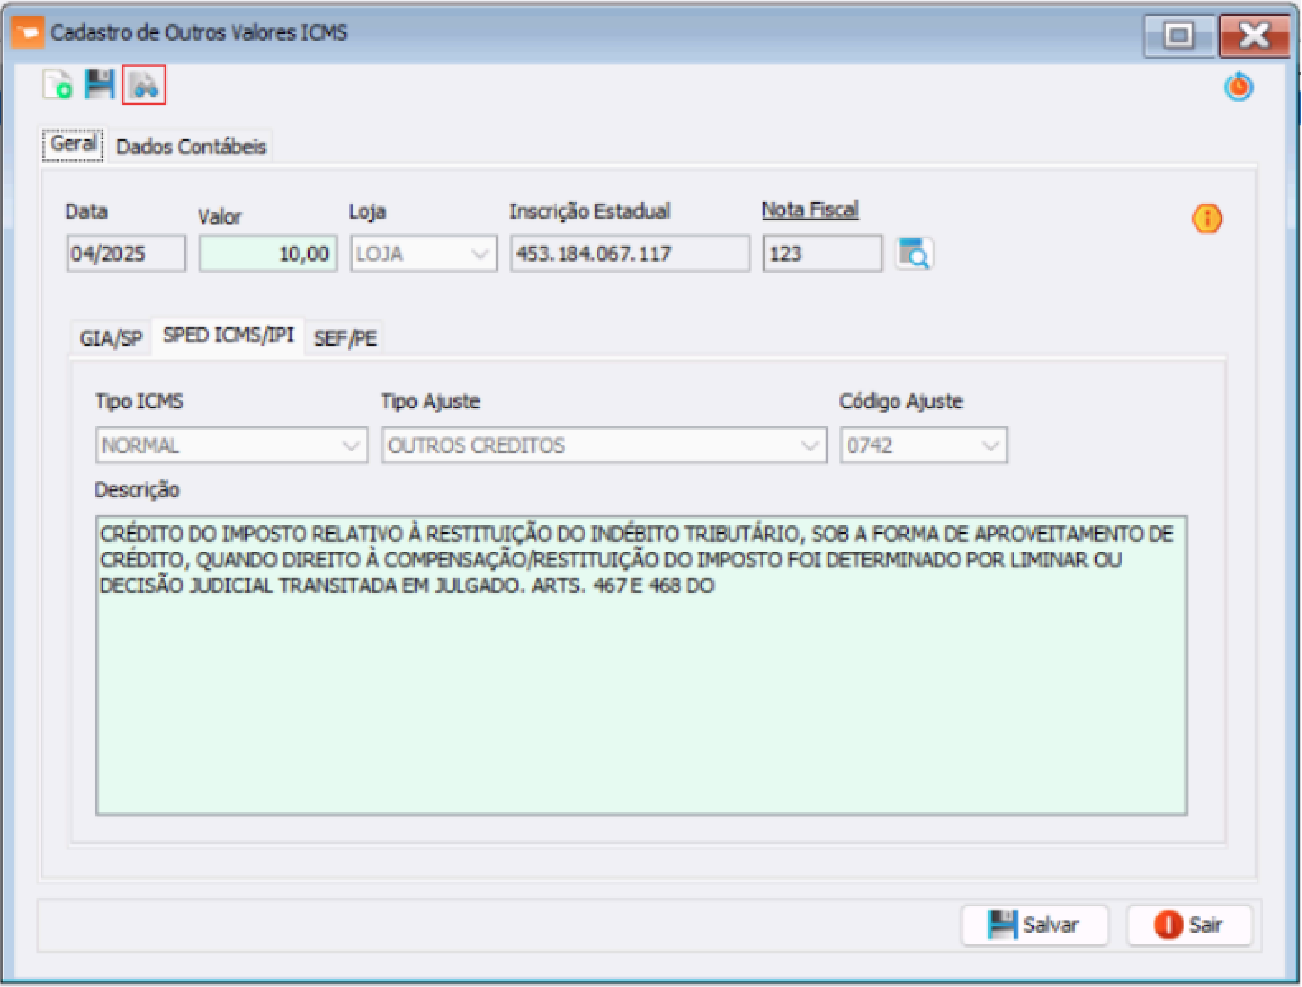The width and height of the screenshot is (1302, 987).
Task: Click the application icon in title bar
Action: 27,33
